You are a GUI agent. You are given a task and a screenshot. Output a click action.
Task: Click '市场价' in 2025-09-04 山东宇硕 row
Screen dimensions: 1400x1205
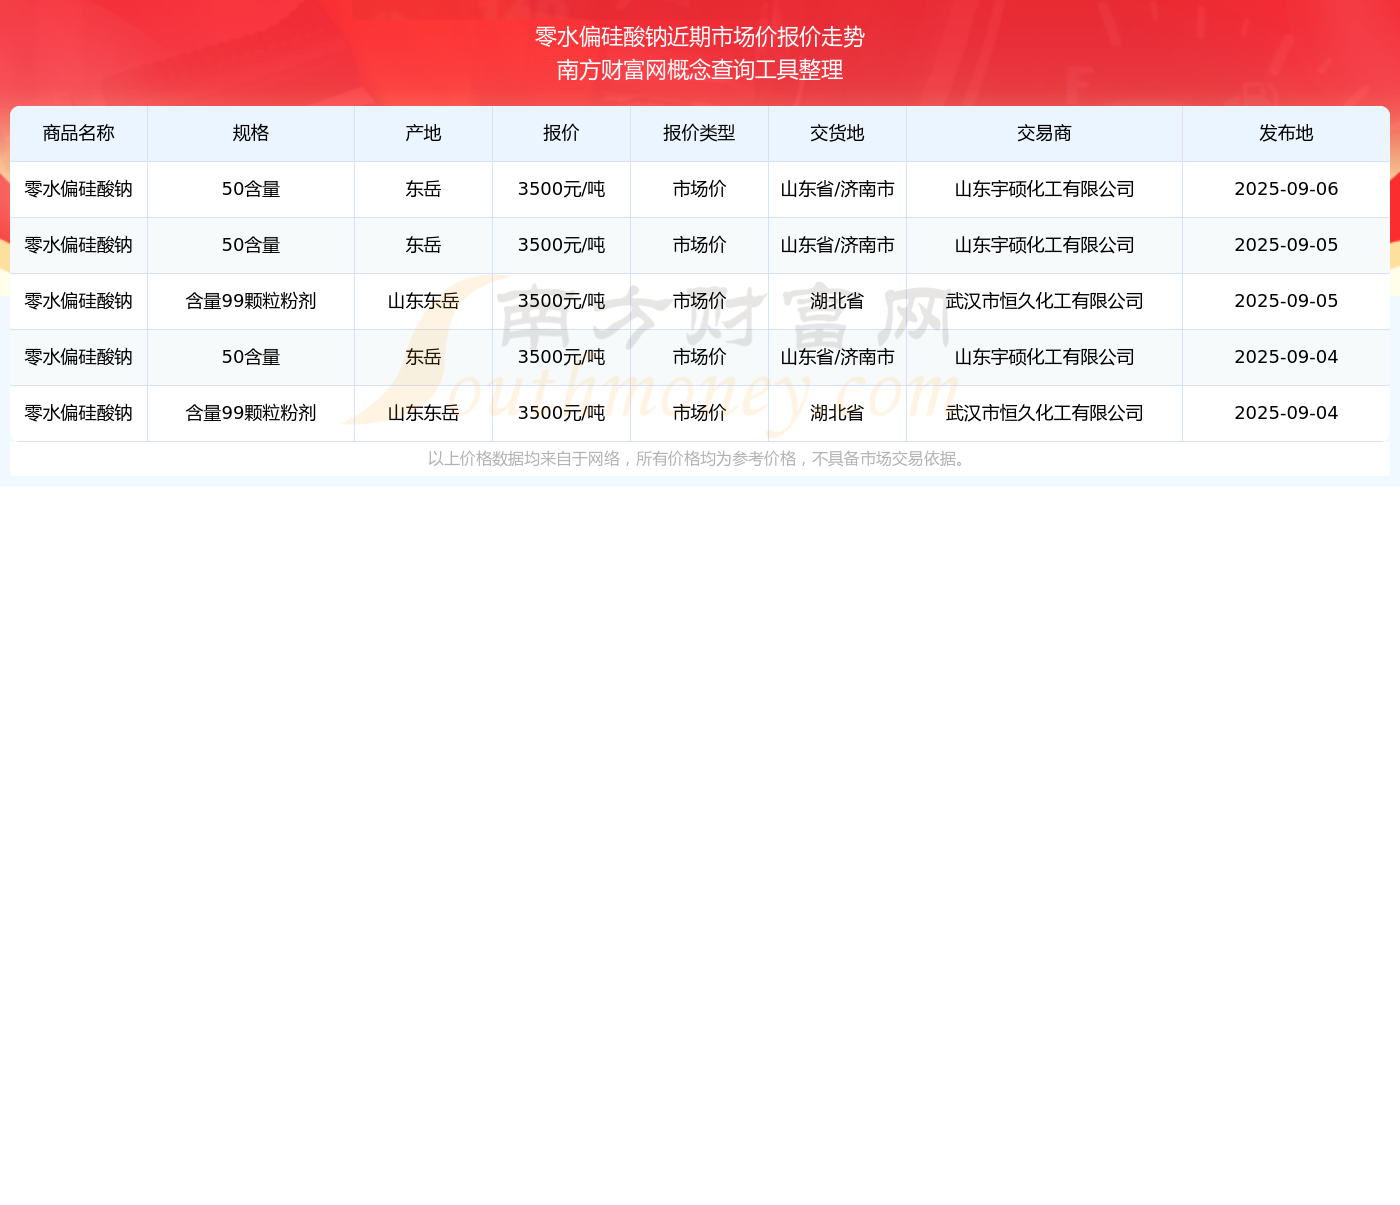point(700,357)
